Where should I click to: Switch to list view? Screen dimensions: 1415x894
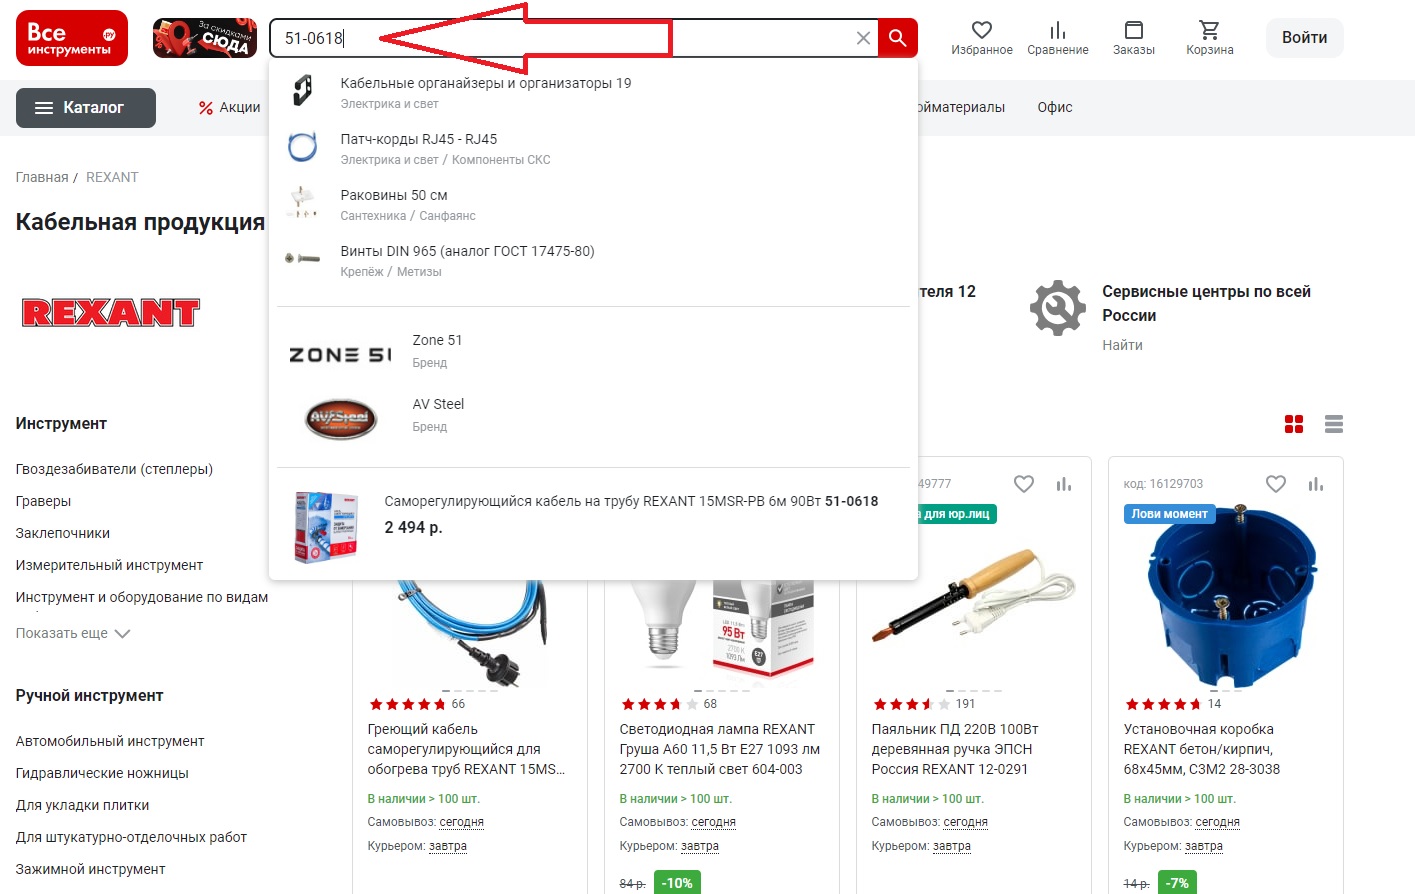point(1334,424)
